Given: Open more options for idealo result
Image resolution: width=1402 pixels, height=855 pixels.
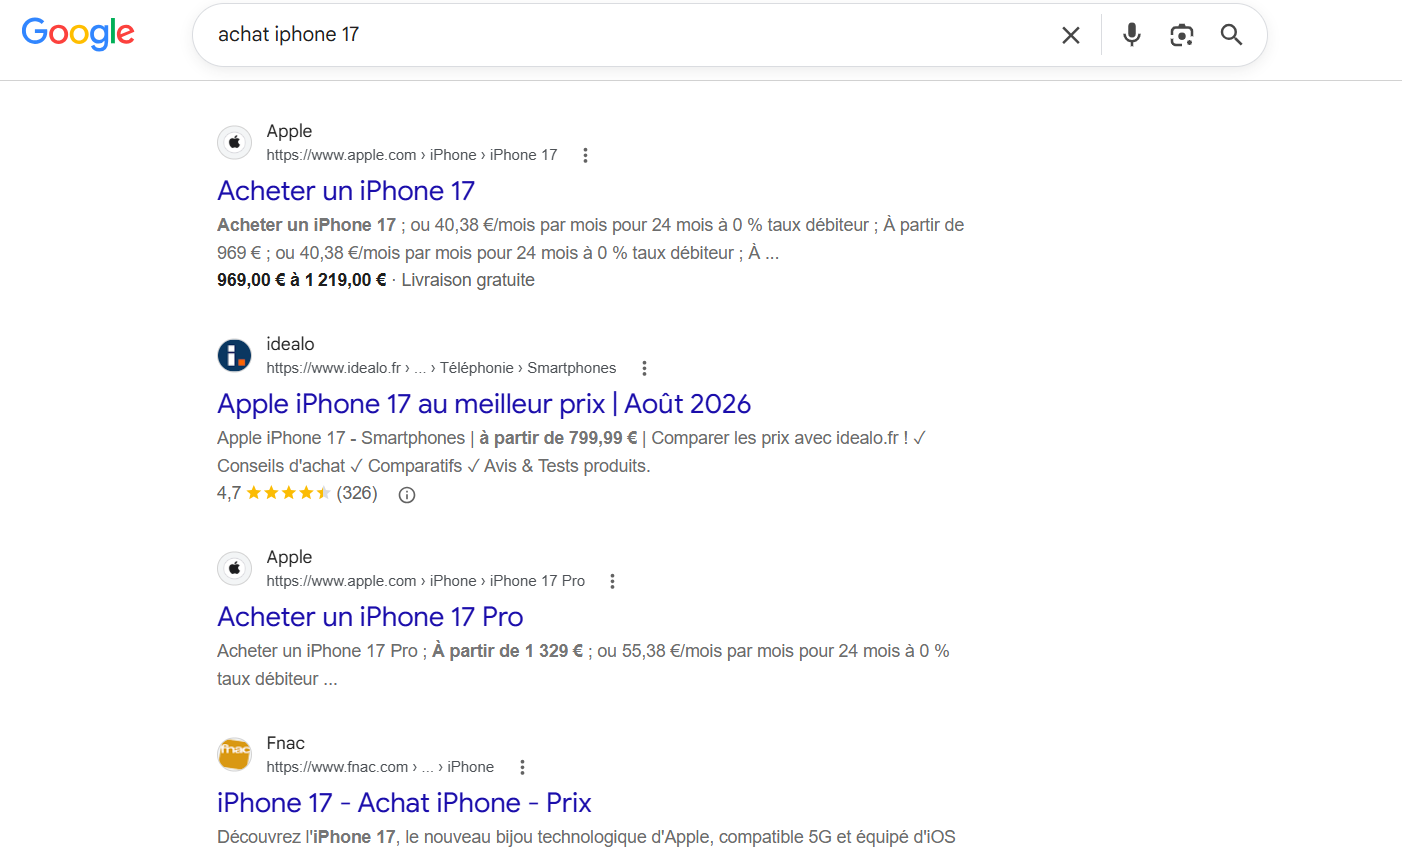Looking at the screenshot, I should [644, 368].
